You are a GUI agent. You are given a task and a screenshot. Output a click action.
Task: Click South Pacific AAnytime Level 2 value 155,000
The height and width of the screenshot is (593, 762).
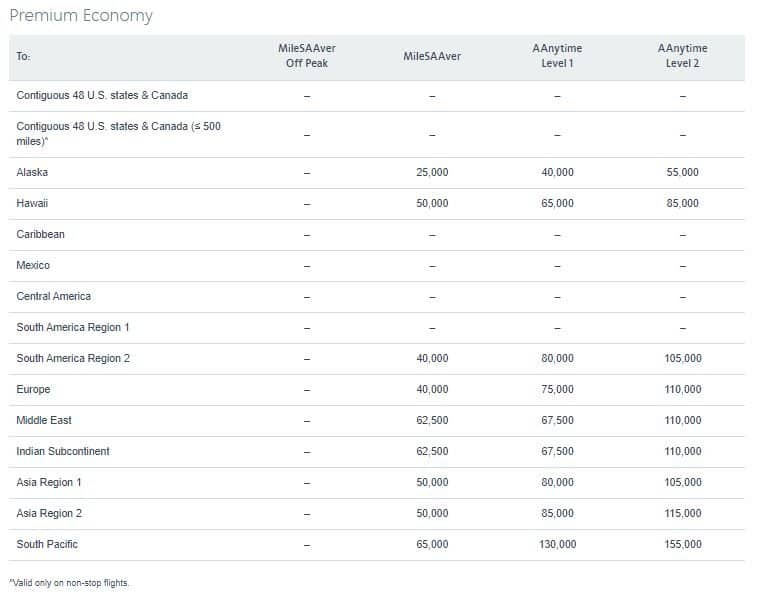[683, 544]
